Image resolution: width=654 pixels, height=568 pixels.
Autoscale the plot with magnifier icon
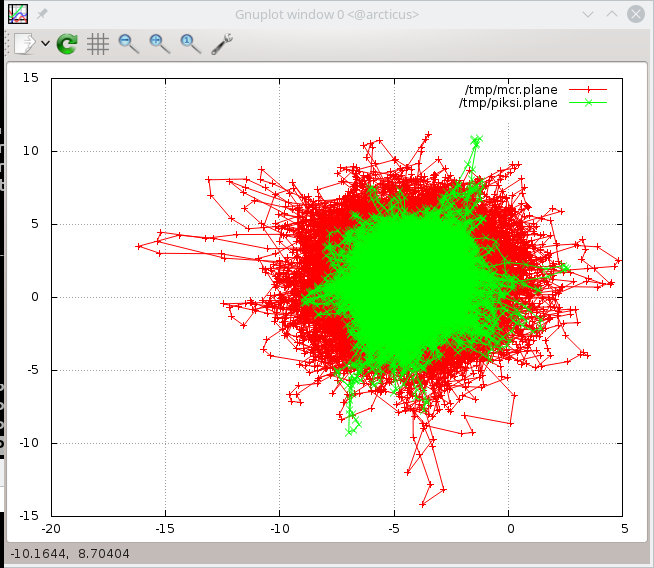[190, 43]
